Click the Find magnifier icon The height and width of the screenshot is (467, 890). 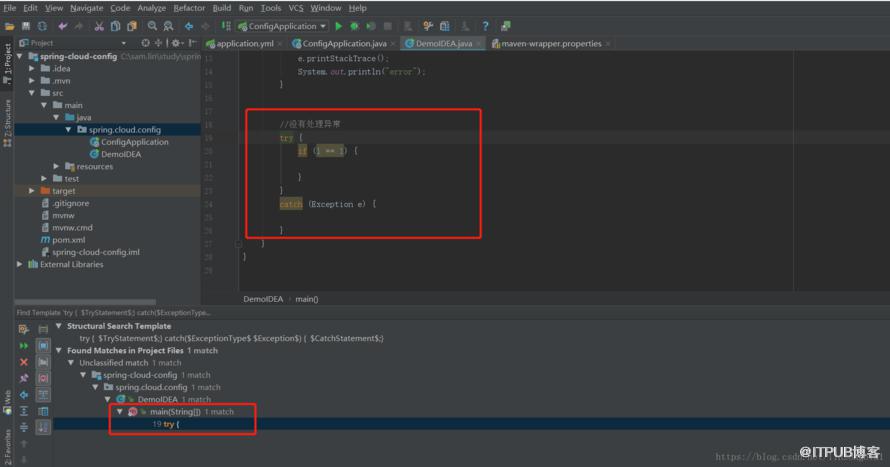(152, 26)
